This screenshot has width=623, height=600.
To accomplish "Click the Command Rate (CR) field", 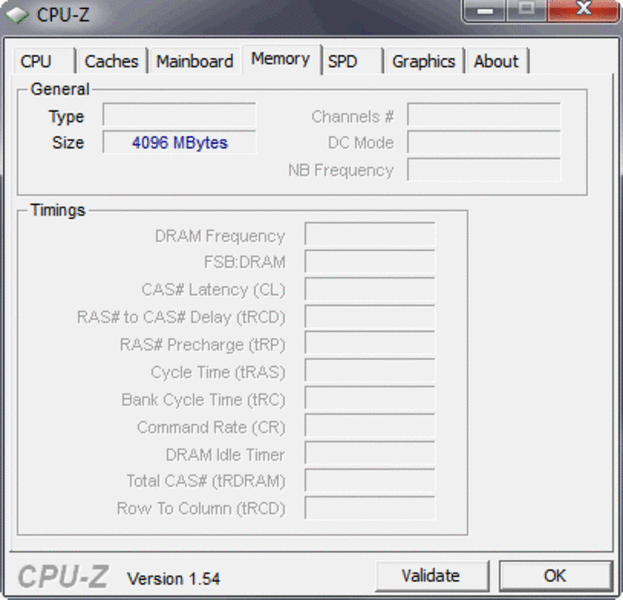I will point(370,426).
